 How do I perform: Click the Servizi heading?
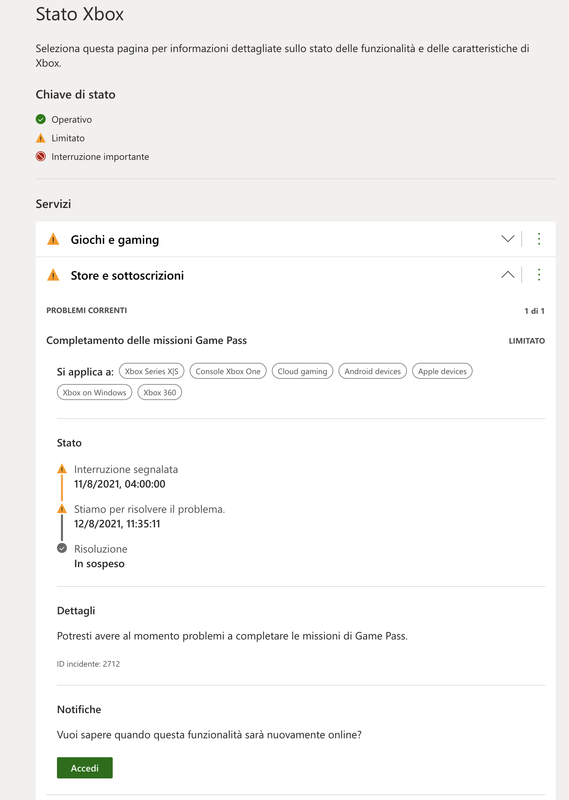(x=53, y=204)
